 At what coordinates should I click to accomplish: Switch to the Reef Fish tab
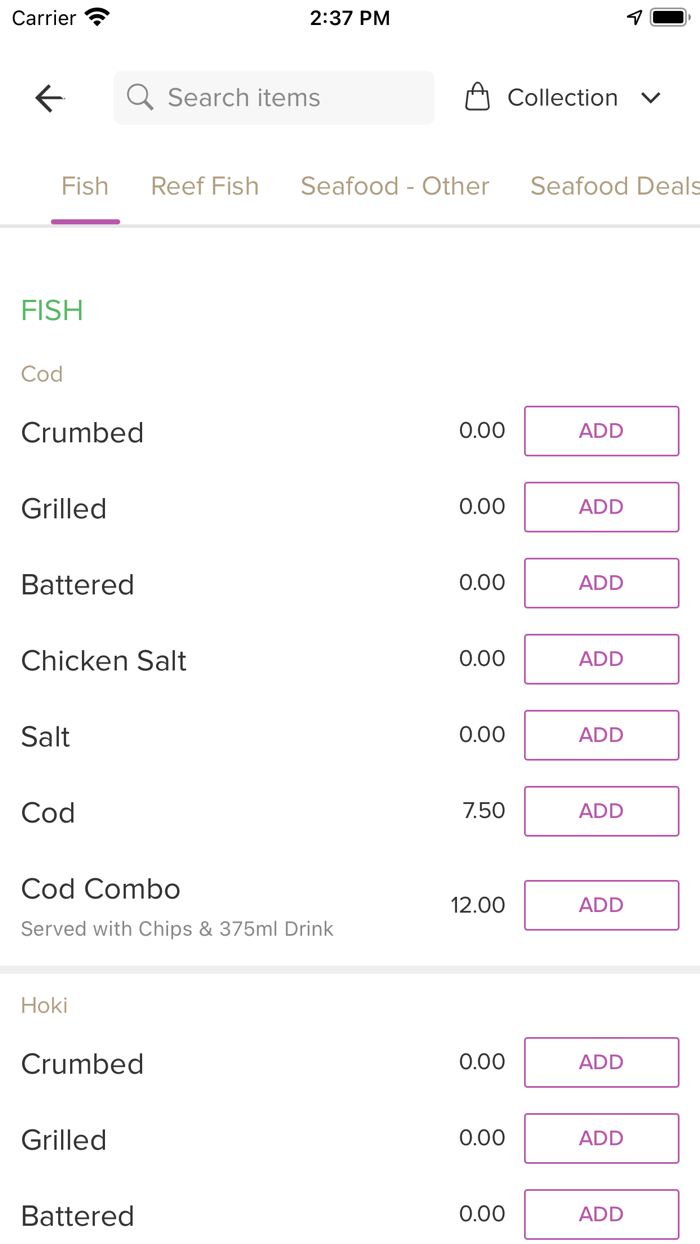pyautogui.click(x=205, y=186)
